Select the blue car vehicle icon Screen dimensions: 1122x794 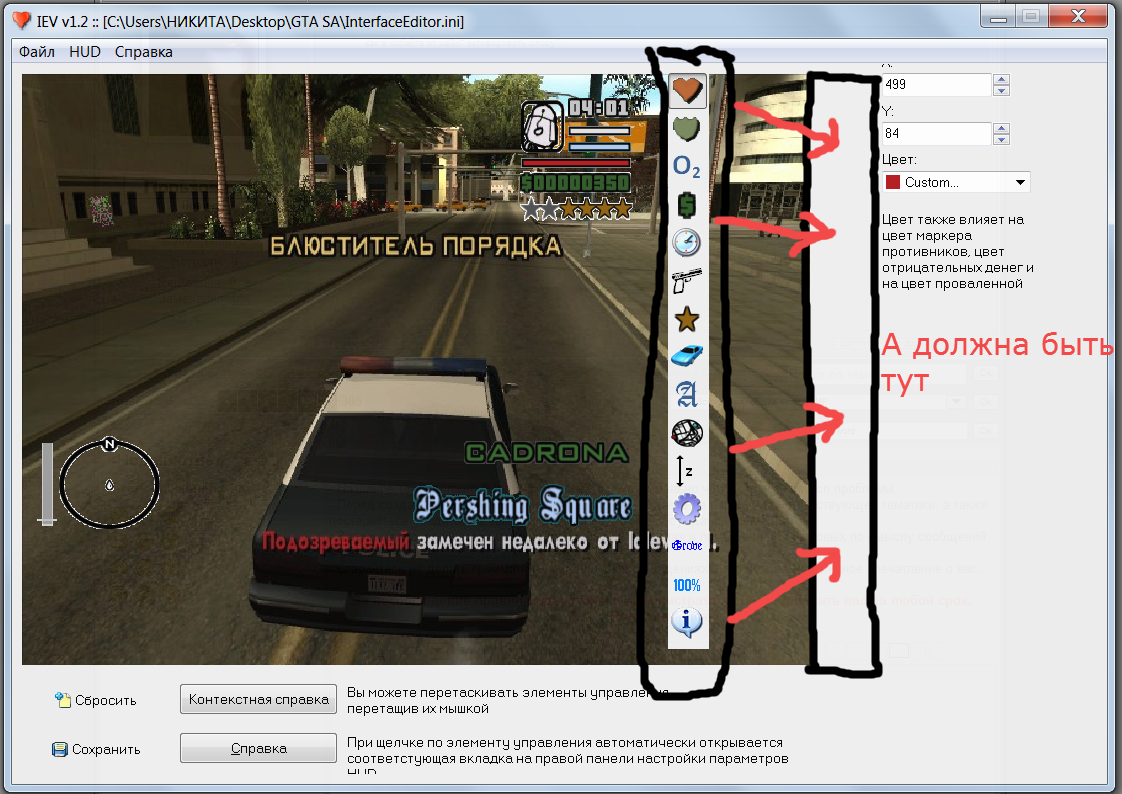[687, 356]
